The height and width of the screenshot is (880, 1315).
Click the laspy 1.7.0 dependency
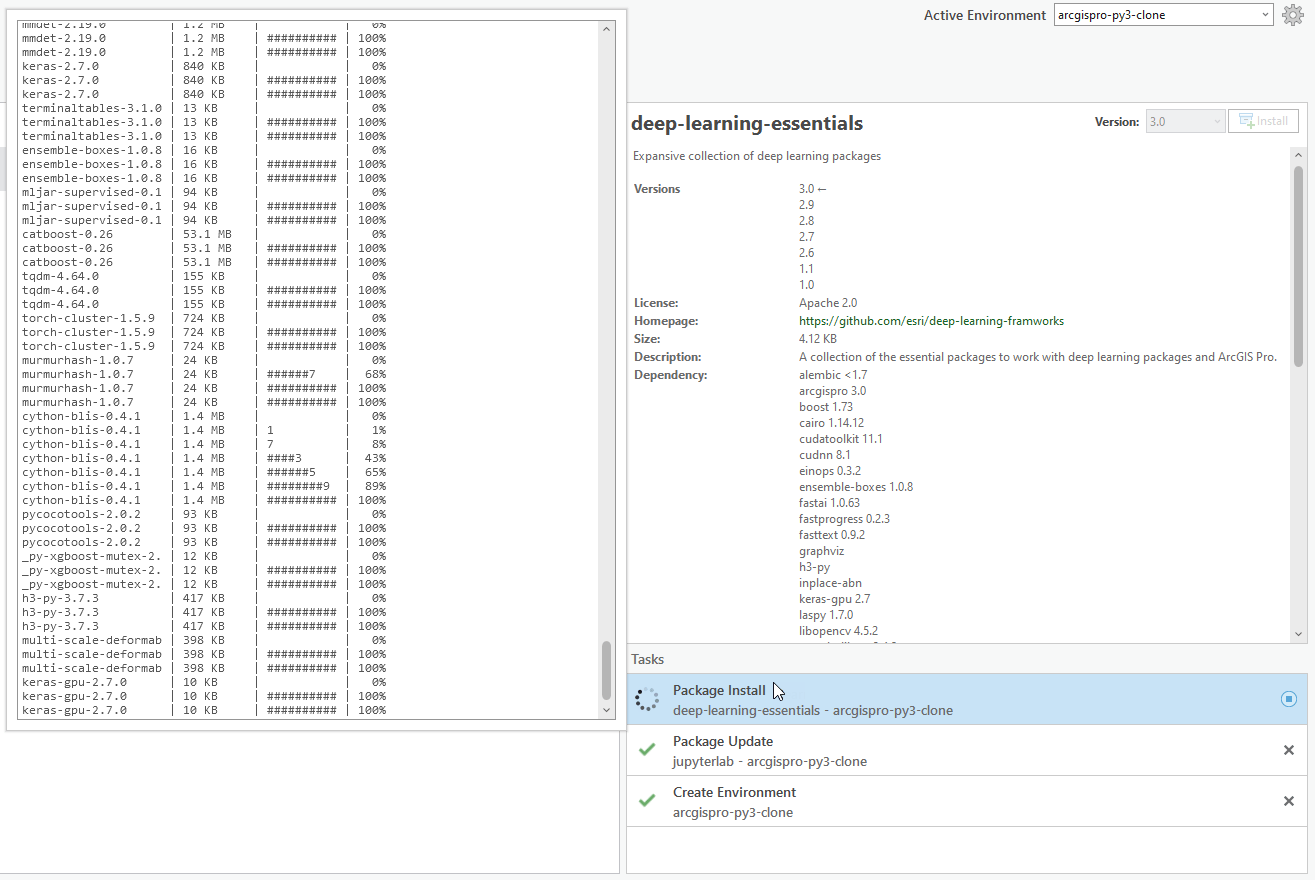826,615
